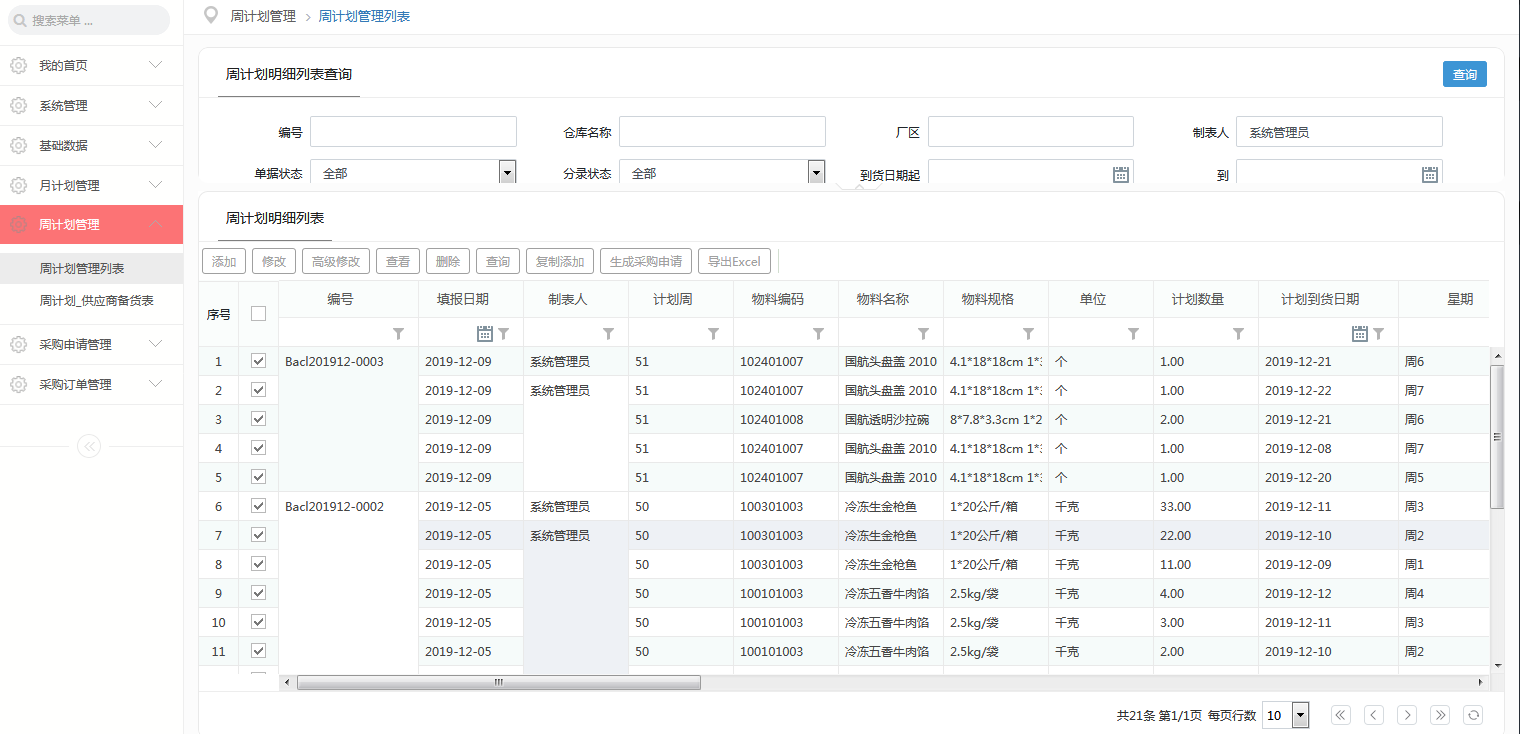
Task: Refresh the table with the reload icon
Action: 1473,715
